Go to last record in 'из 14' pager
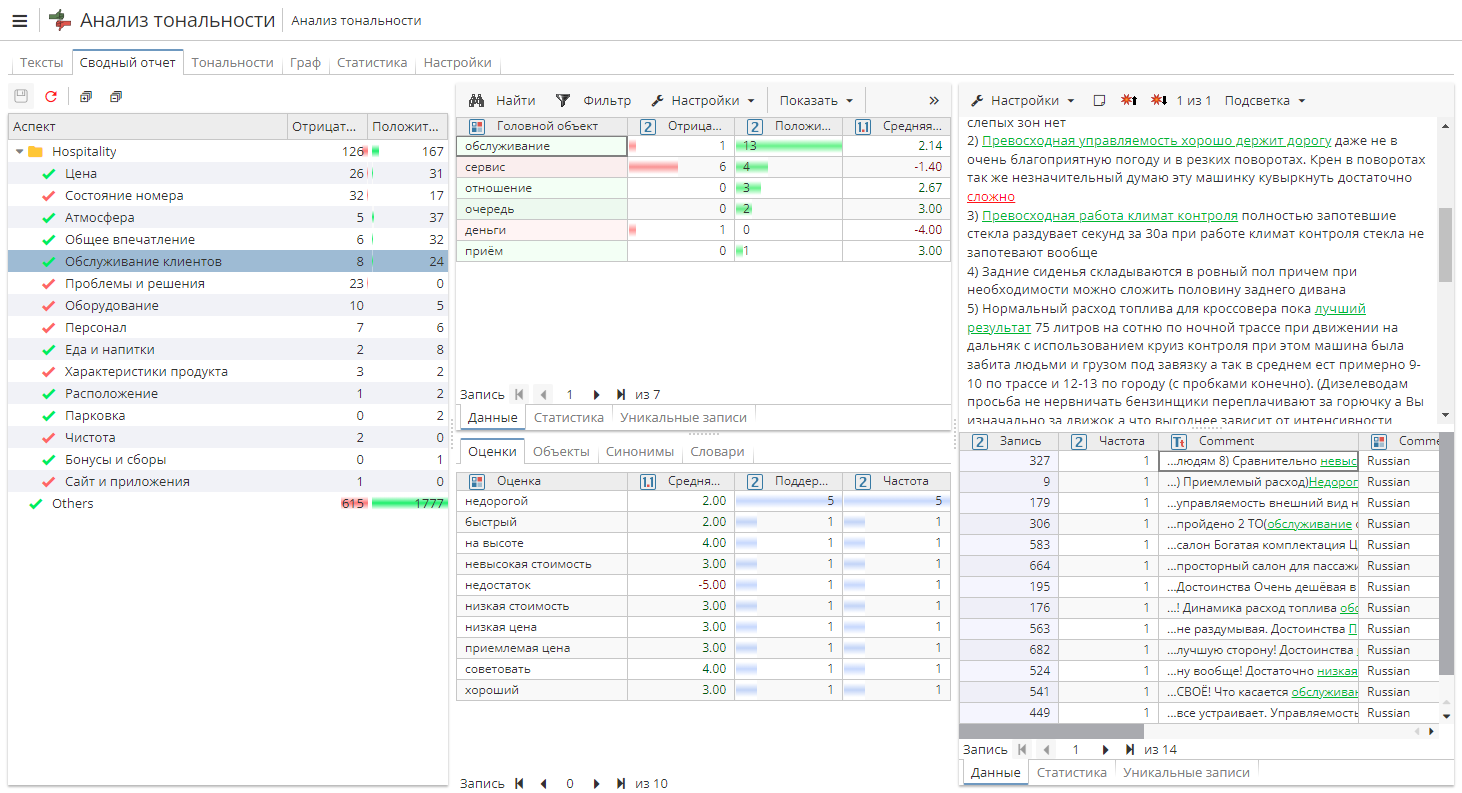The height and width of the screenshot is (793, 1462). 1129,750
